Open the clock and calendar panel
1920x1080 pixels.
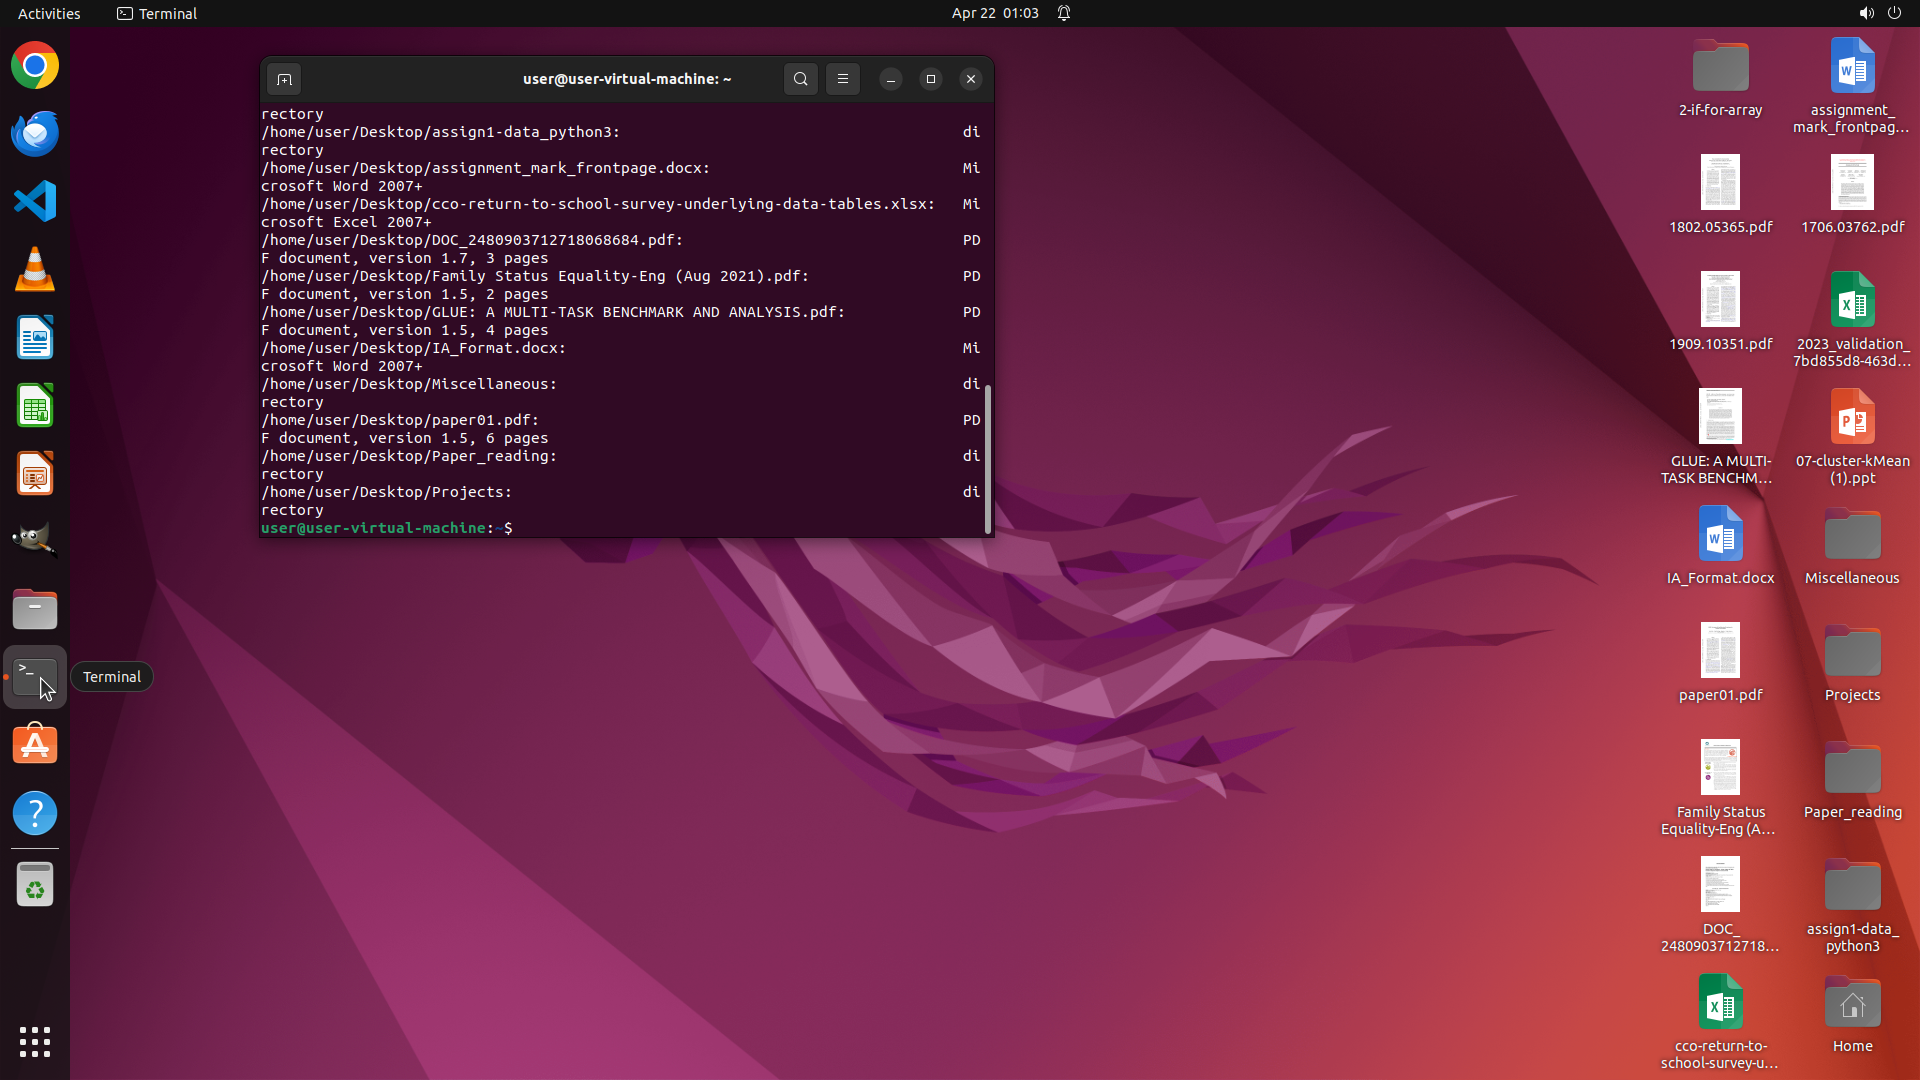pos(994,13)
